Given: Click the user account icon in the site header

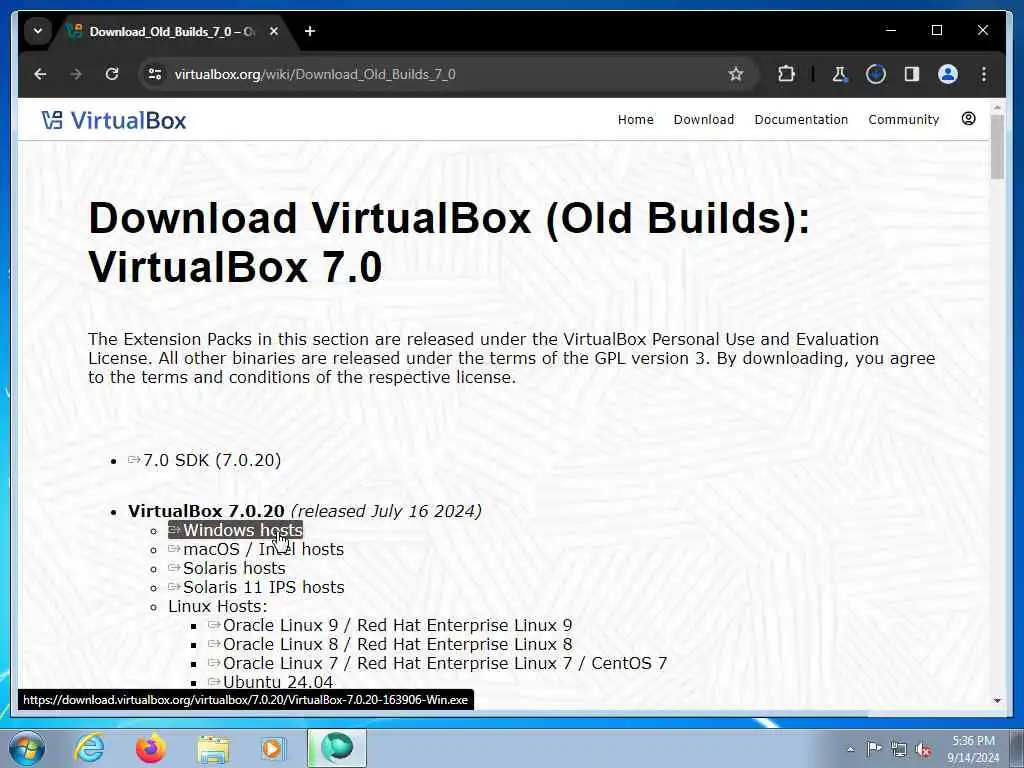Looking at the screenshot, I should 968,119.
